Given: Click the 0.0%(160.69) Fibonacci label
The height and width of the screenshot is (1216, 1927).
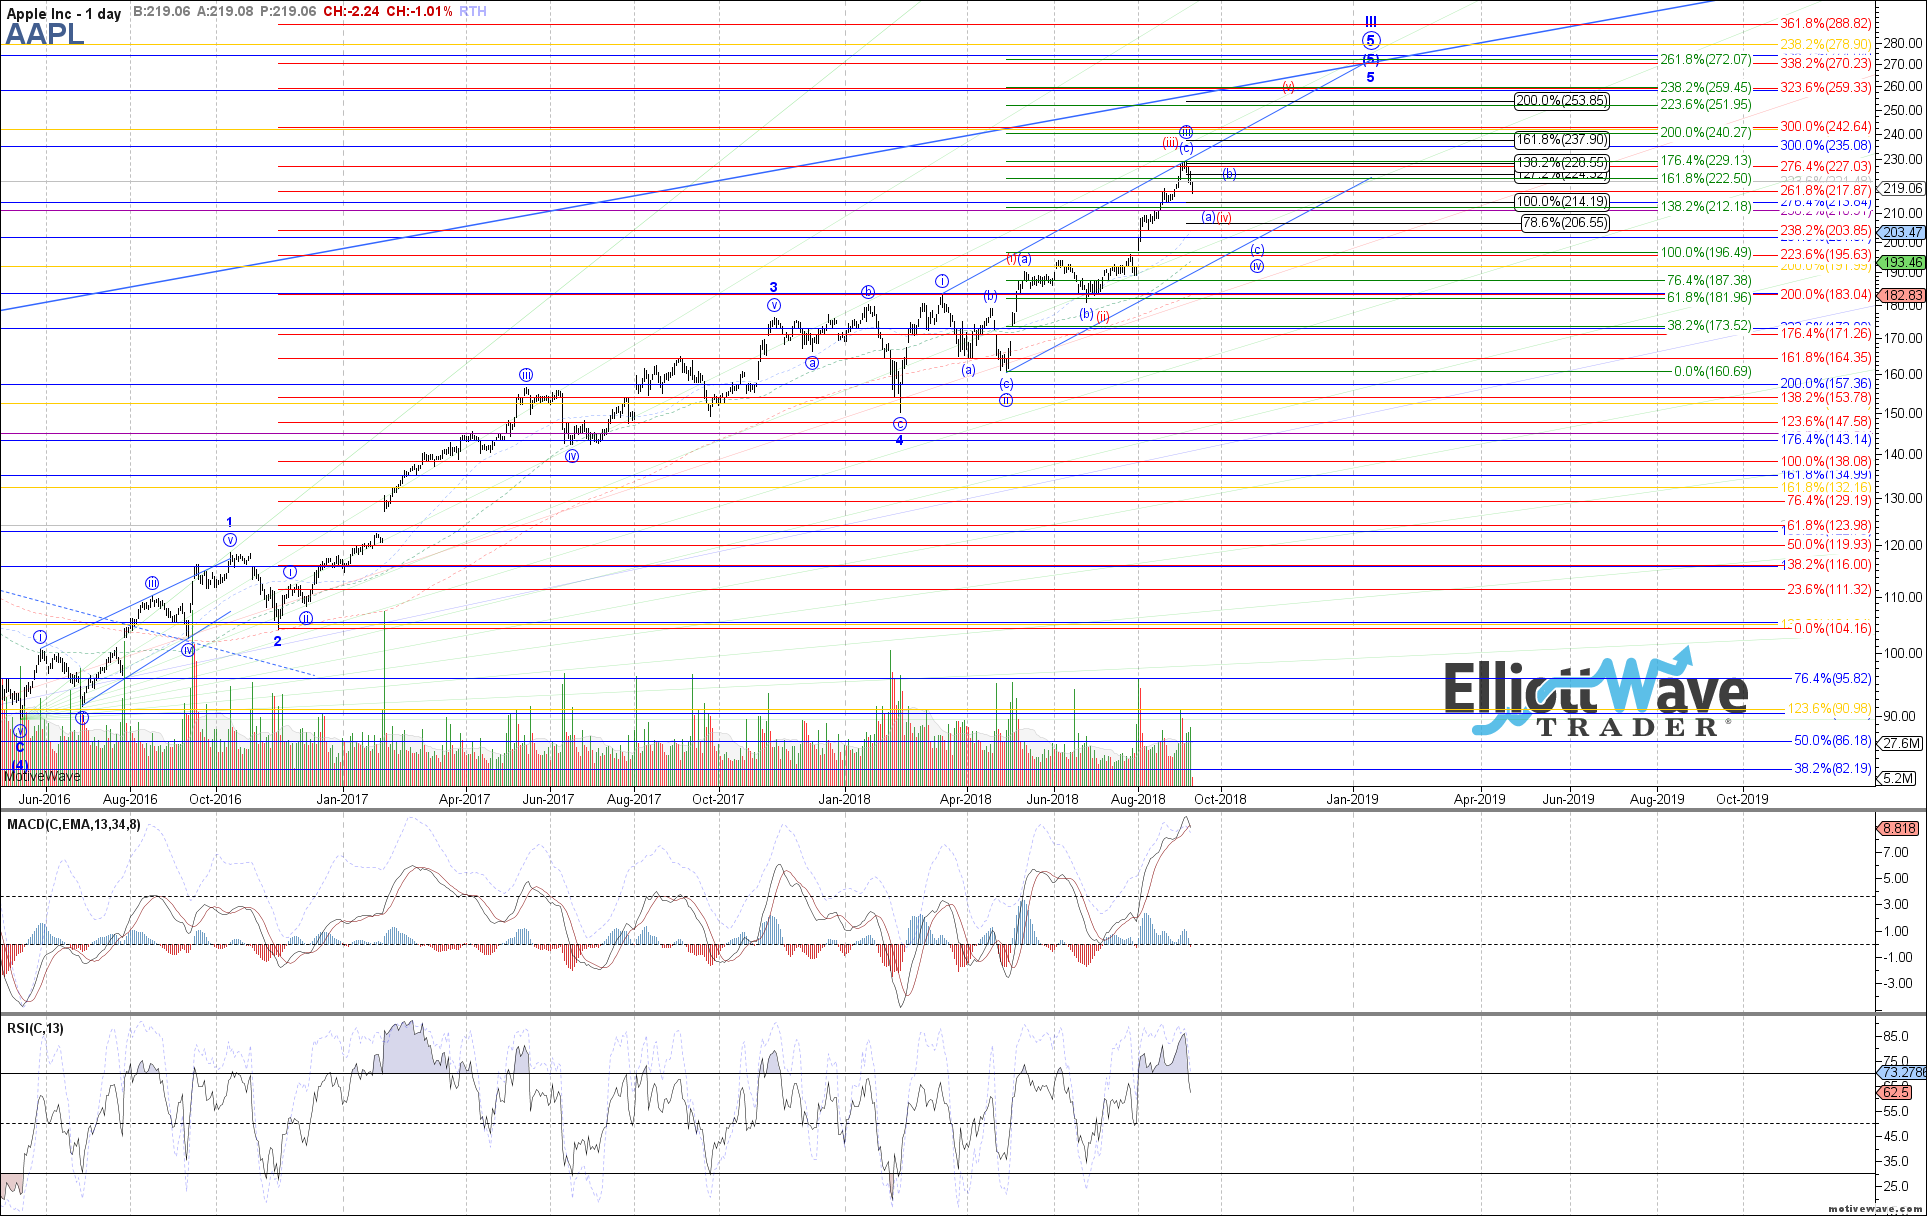Looking at the screenshot, I should (1713, 372).
